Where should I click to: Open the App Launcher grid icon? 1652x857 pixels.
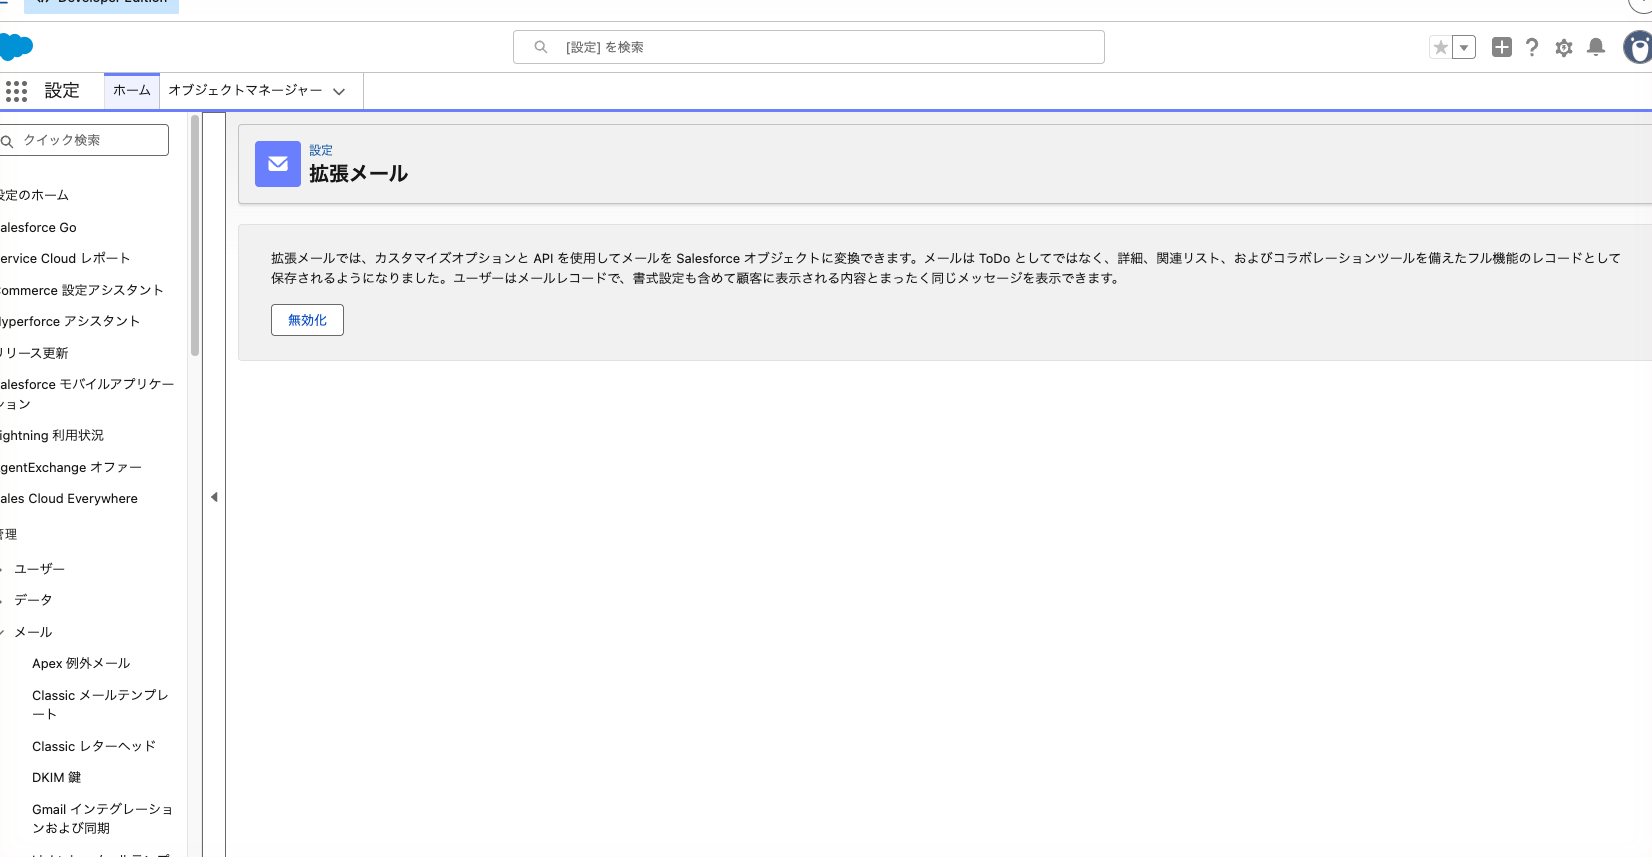16,91
